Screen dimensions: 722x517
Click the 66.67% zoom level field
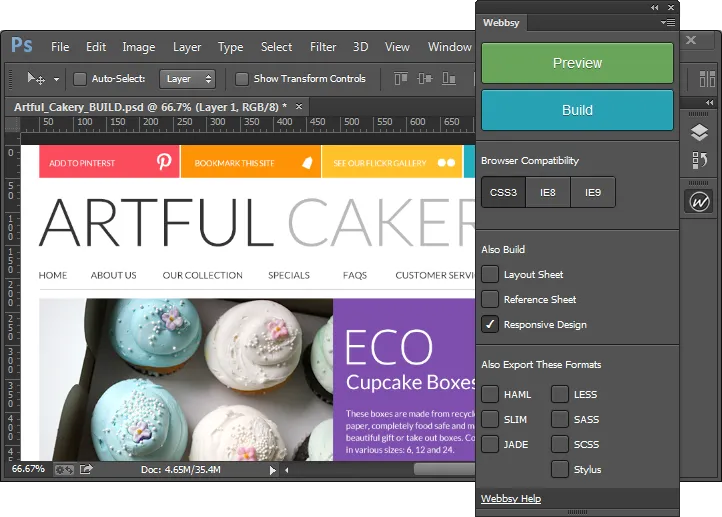pos(28,468)
